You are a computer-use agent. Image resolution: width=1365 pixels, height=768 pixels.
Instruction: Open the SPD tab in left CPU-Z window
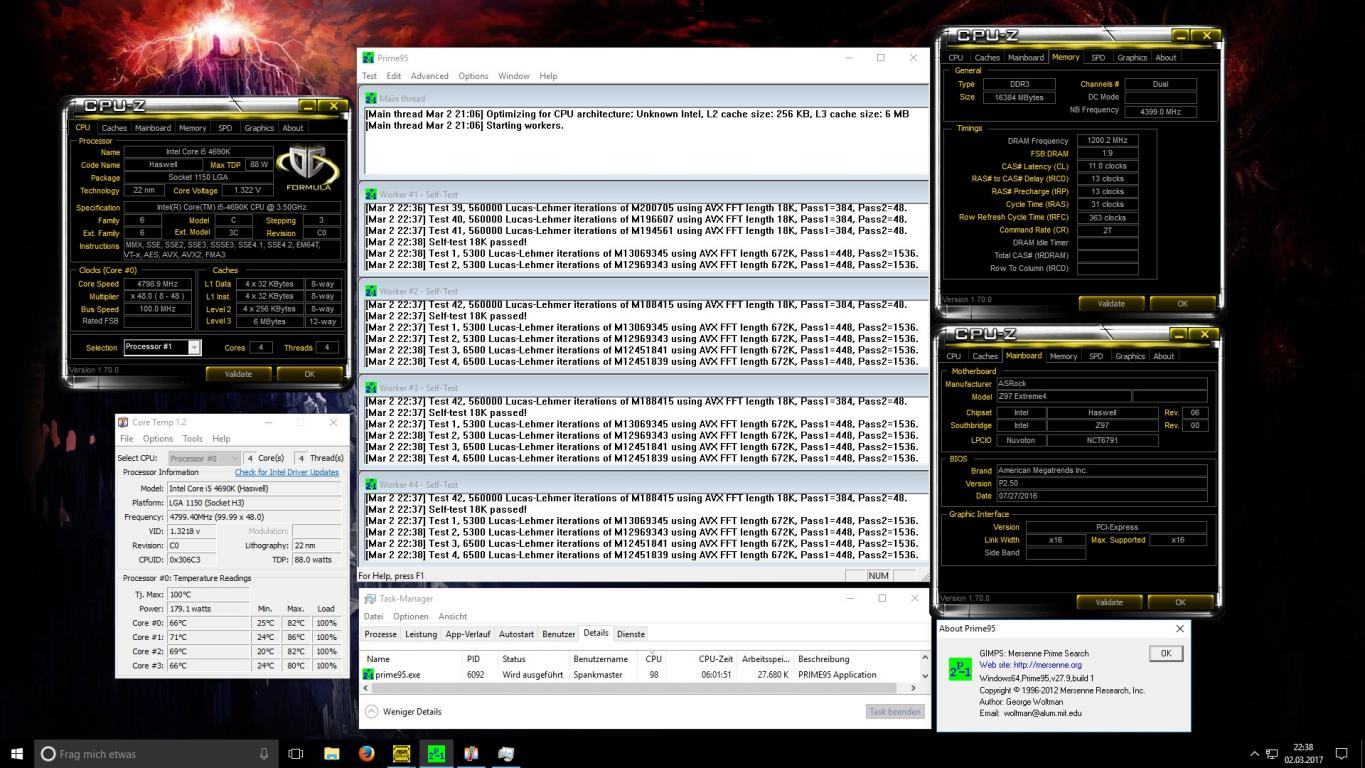point(225,128)
